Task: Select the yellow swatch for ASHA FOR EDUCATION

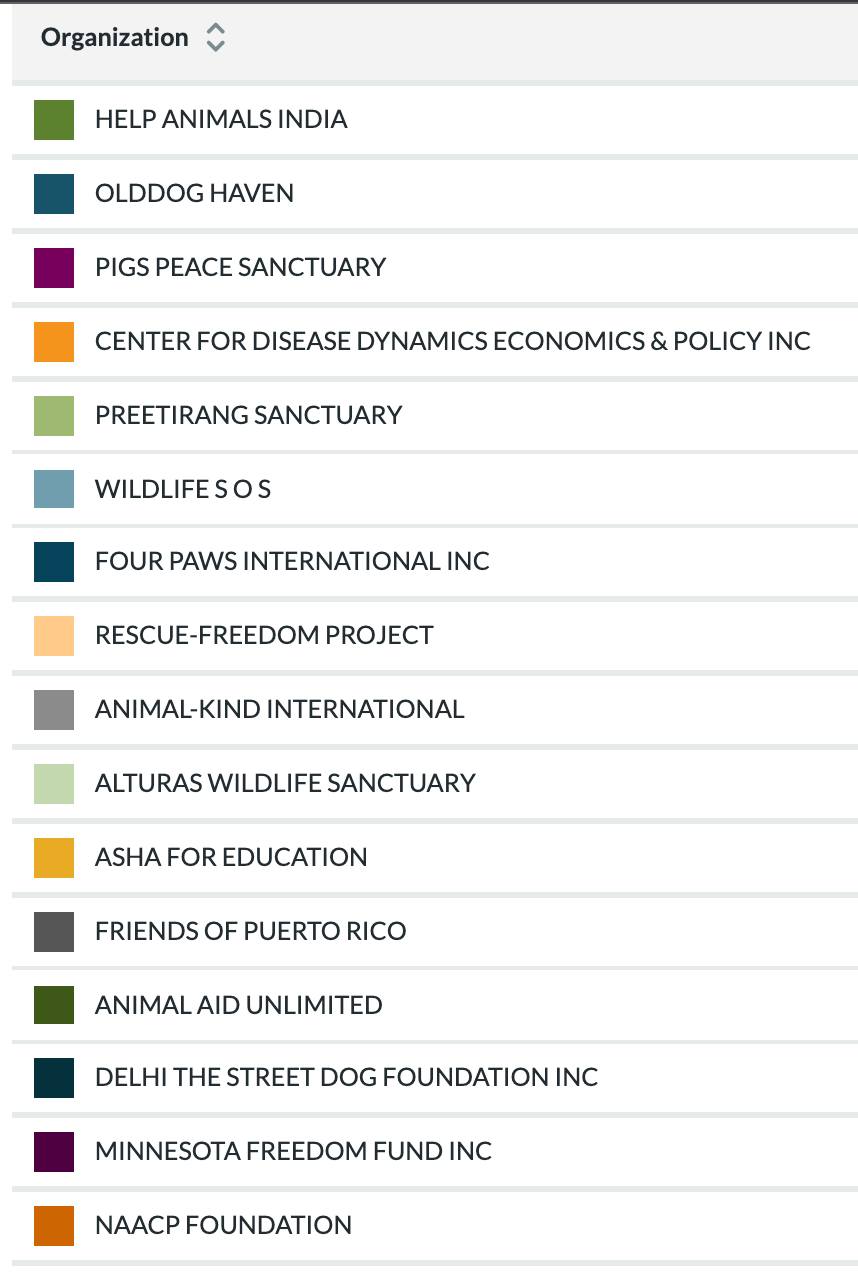Action: click(54, 857)
